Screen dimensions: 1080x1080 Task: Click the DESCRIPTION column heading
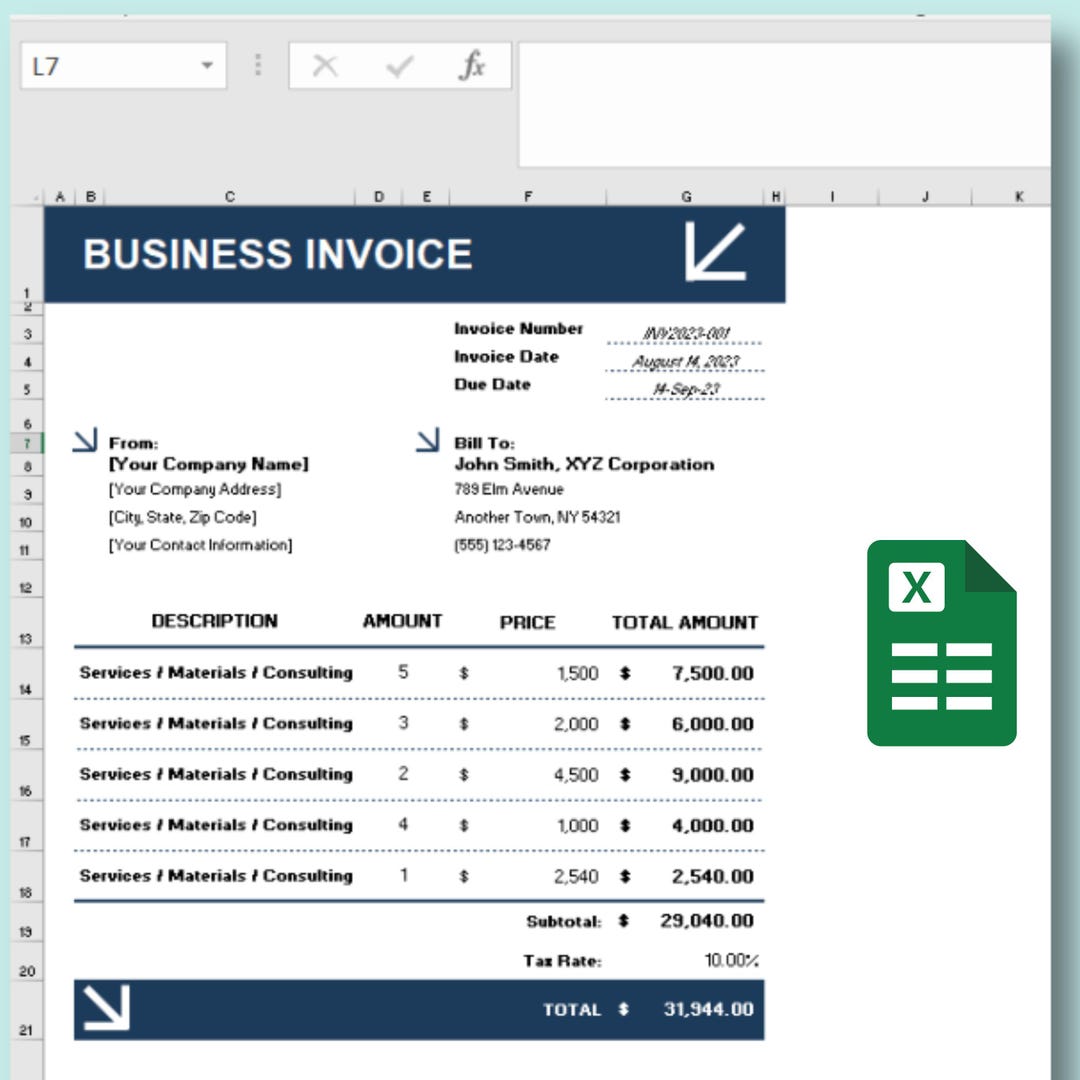coord(214,621)
